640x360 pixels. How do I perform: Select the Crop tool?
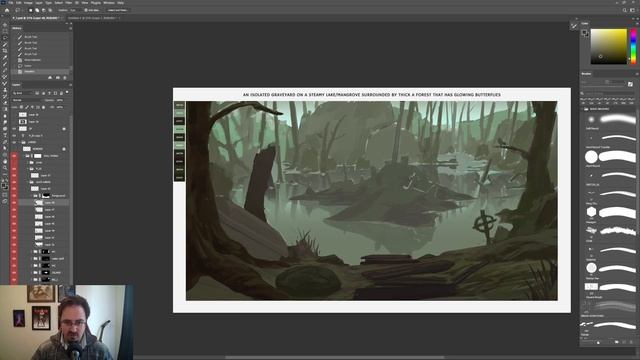coord(5,51)
